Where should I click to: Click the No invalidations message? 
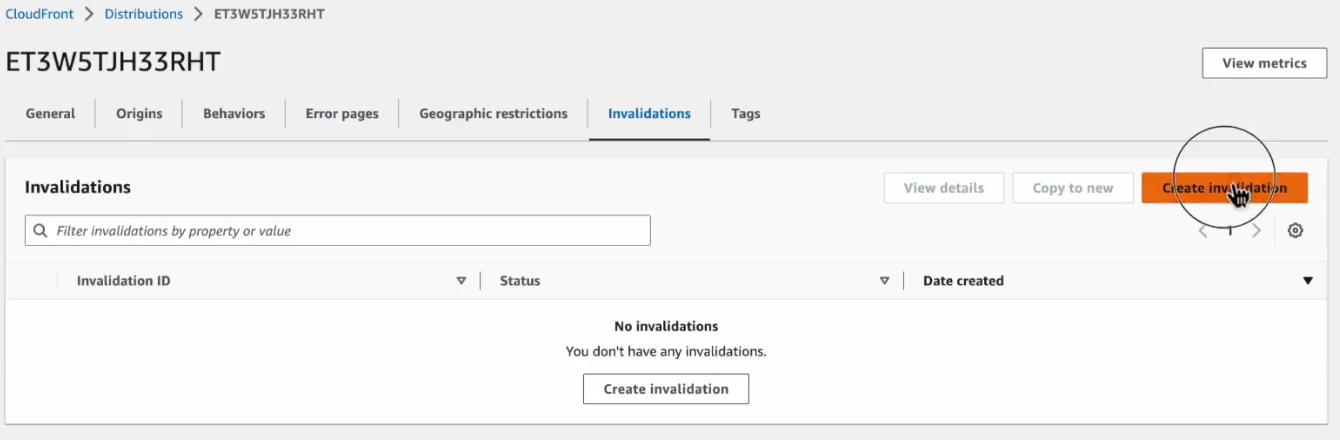[666, 326]
